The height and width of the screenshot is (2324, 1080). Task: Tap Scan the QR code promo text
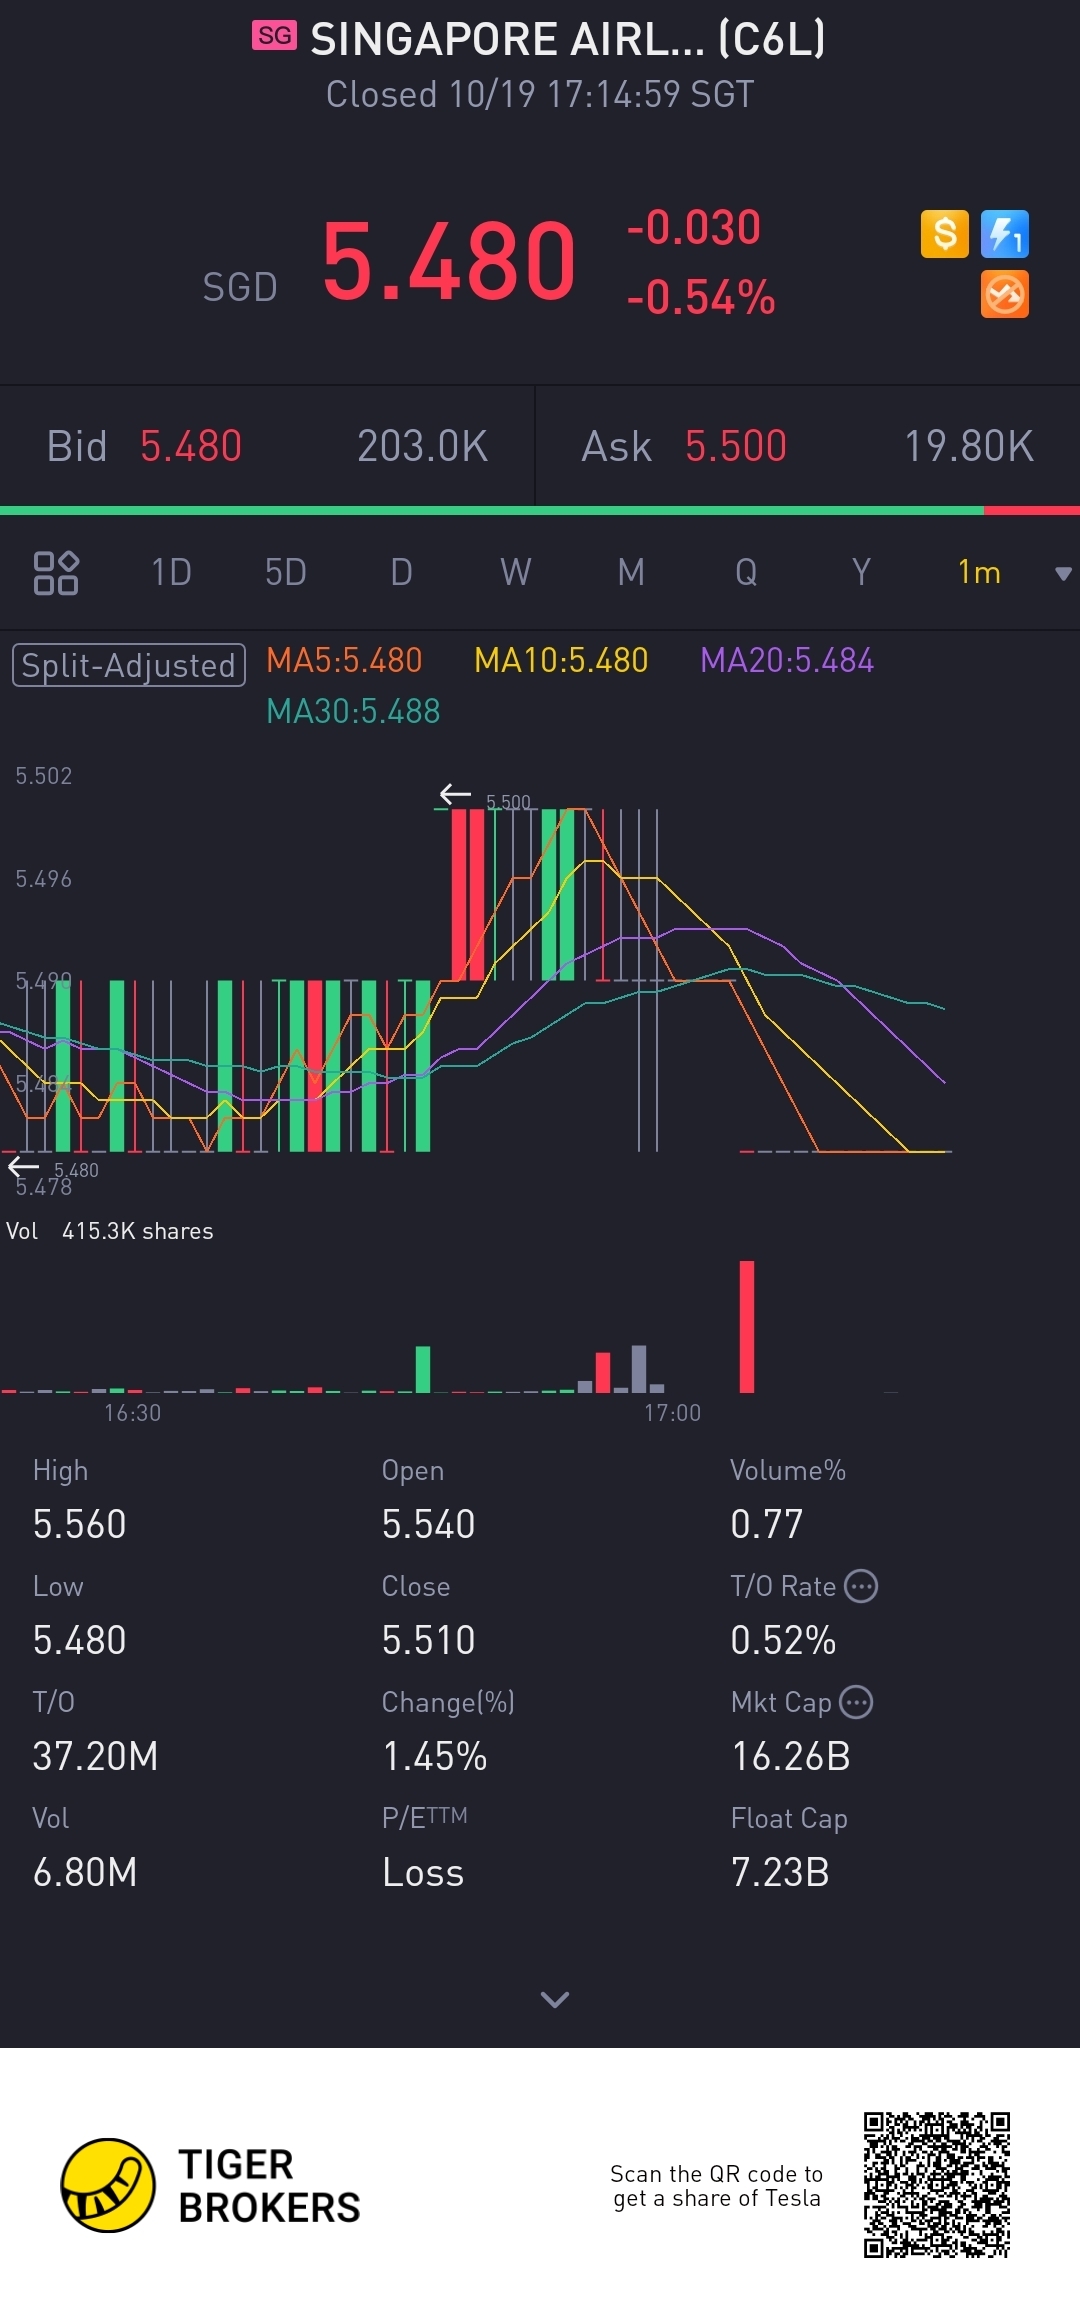[x=717, y=2186]
